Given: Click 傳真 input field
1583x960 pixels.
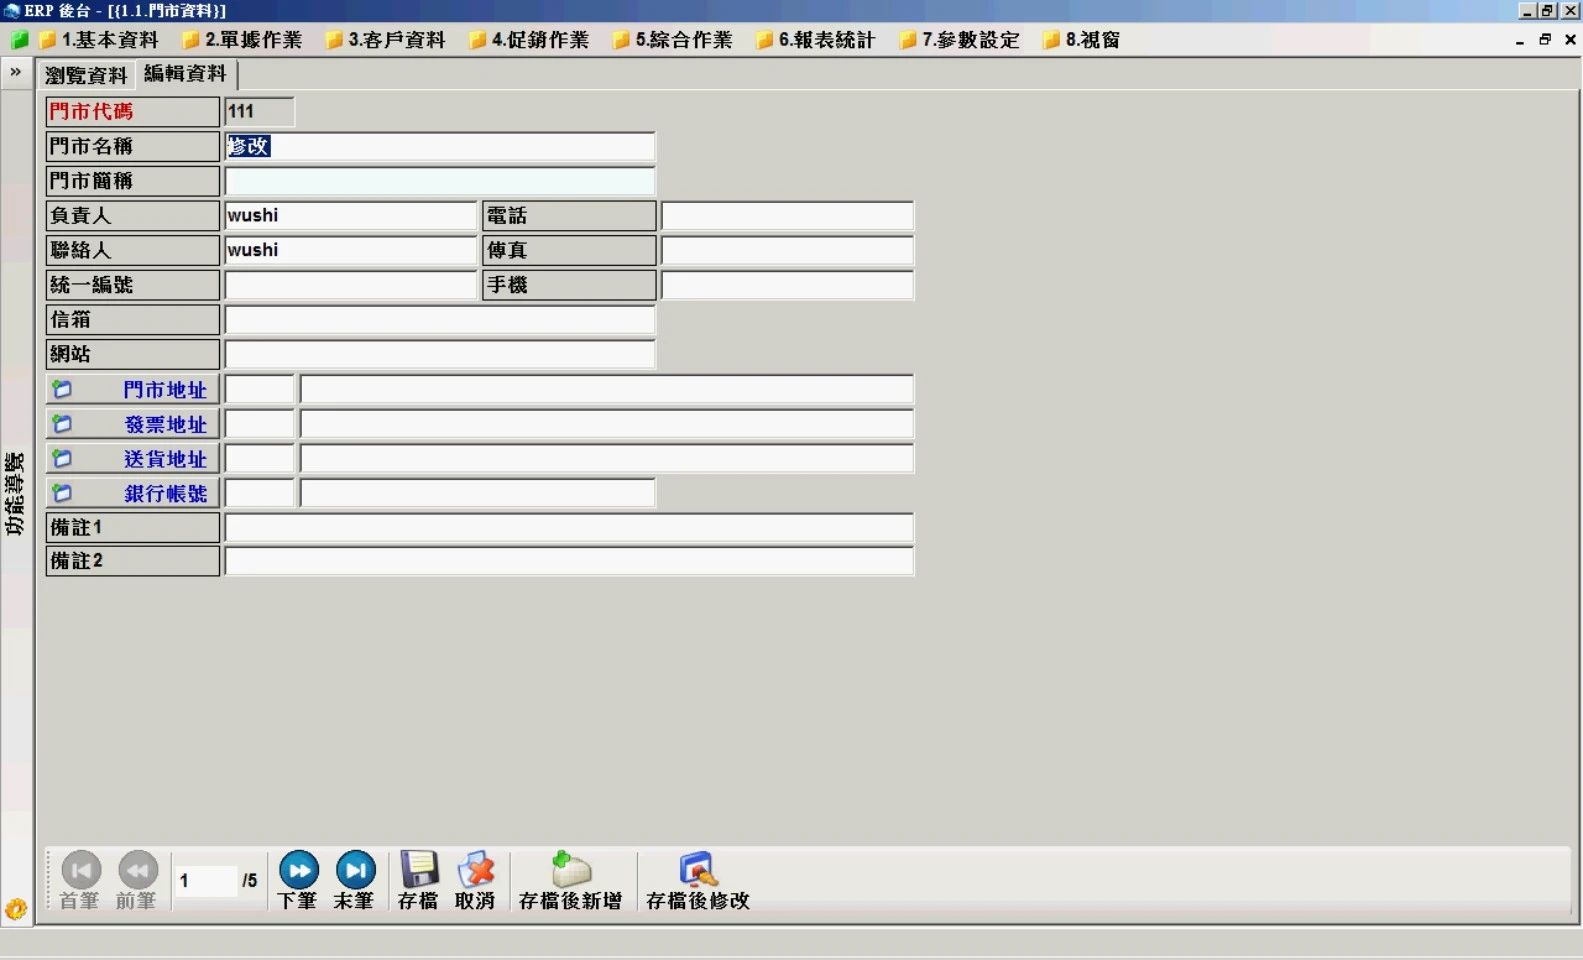Looking at the screenshot, I should coord(787,250).
